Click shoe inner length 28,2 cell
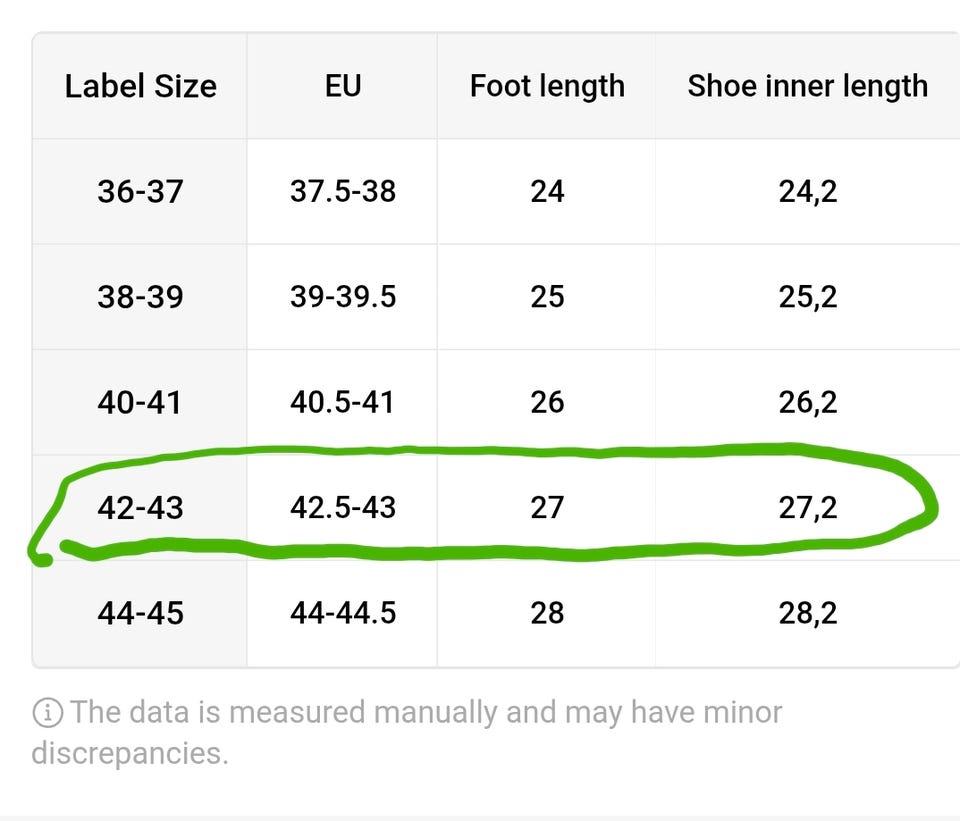The image size is (960, 821). [808, 613]
